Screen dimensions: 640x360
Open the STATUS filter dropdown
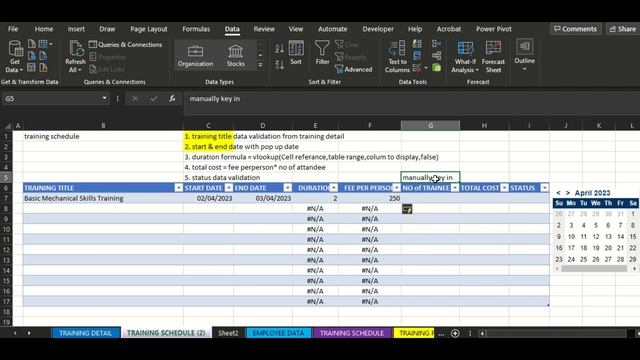544,188
